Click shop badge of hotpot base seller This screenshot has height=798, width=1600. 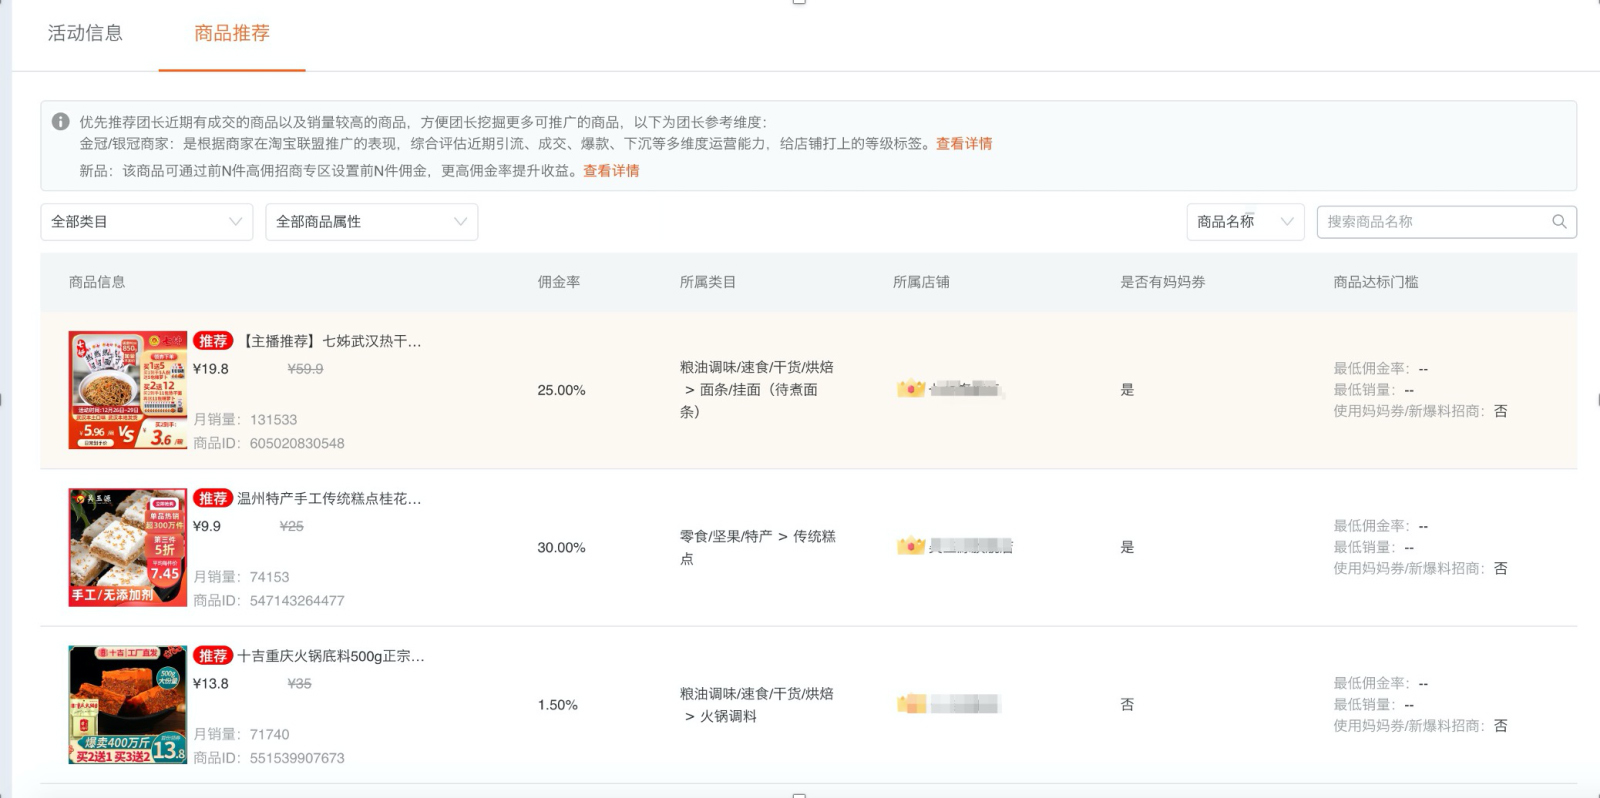[910, 704]
